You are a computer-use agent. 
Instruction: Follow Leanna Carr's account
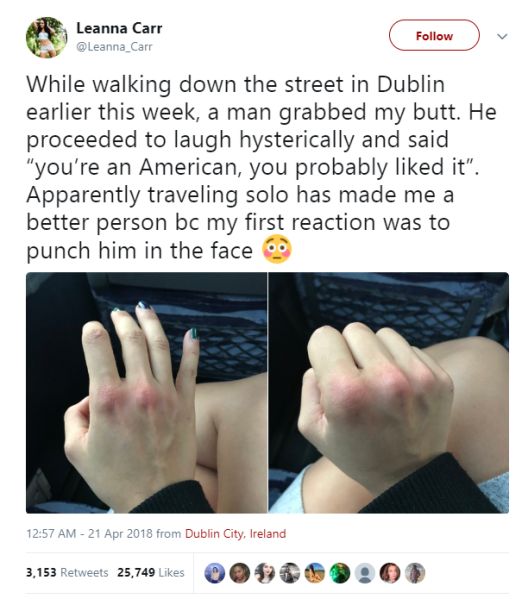coord(434,36)
